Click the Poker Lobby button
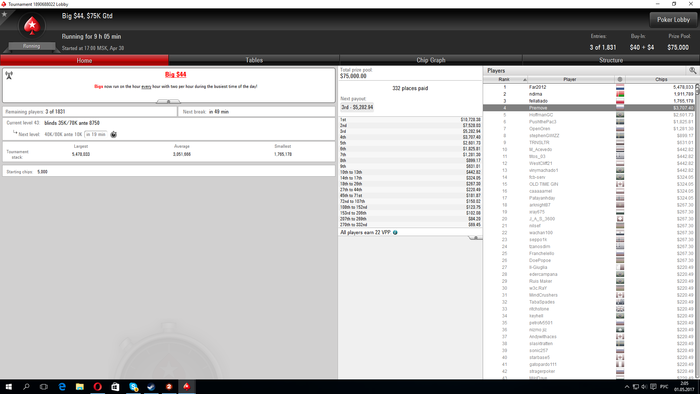The image size is (700, 394). coord(673,20)
